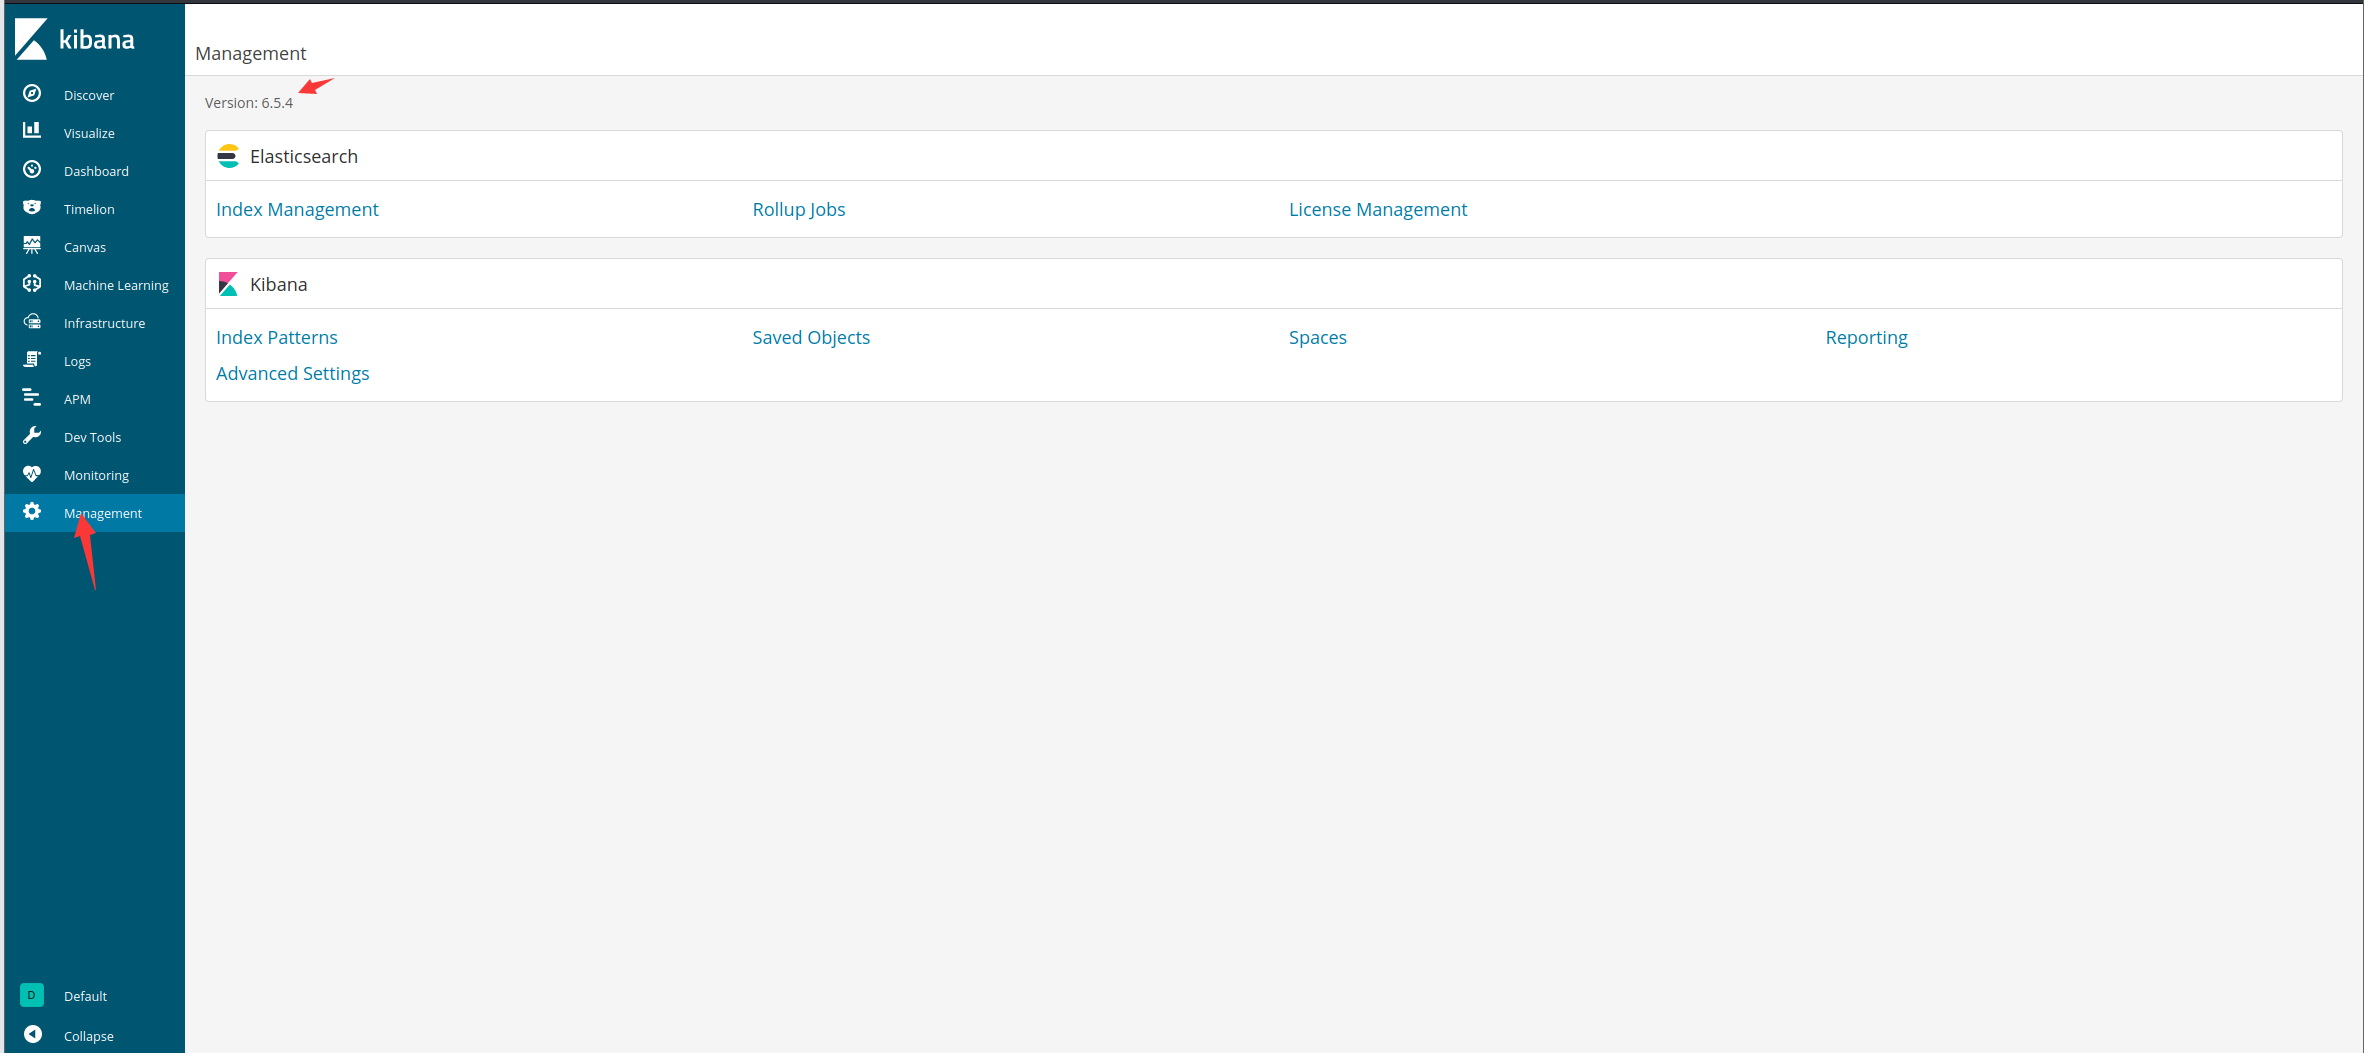Click the Infrastructure sidebar icon

(32, 322)
